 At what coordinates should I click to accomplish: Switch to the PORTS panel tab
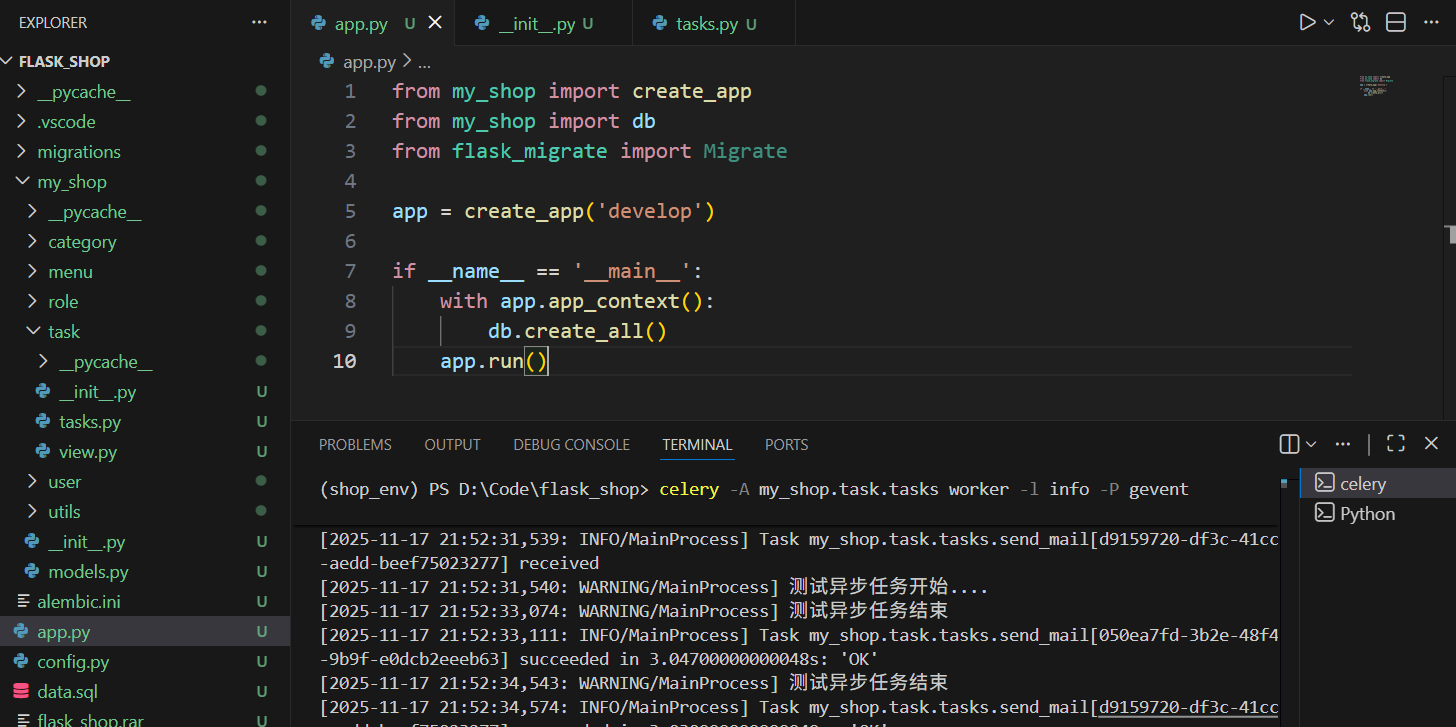(x=786, y=445)
